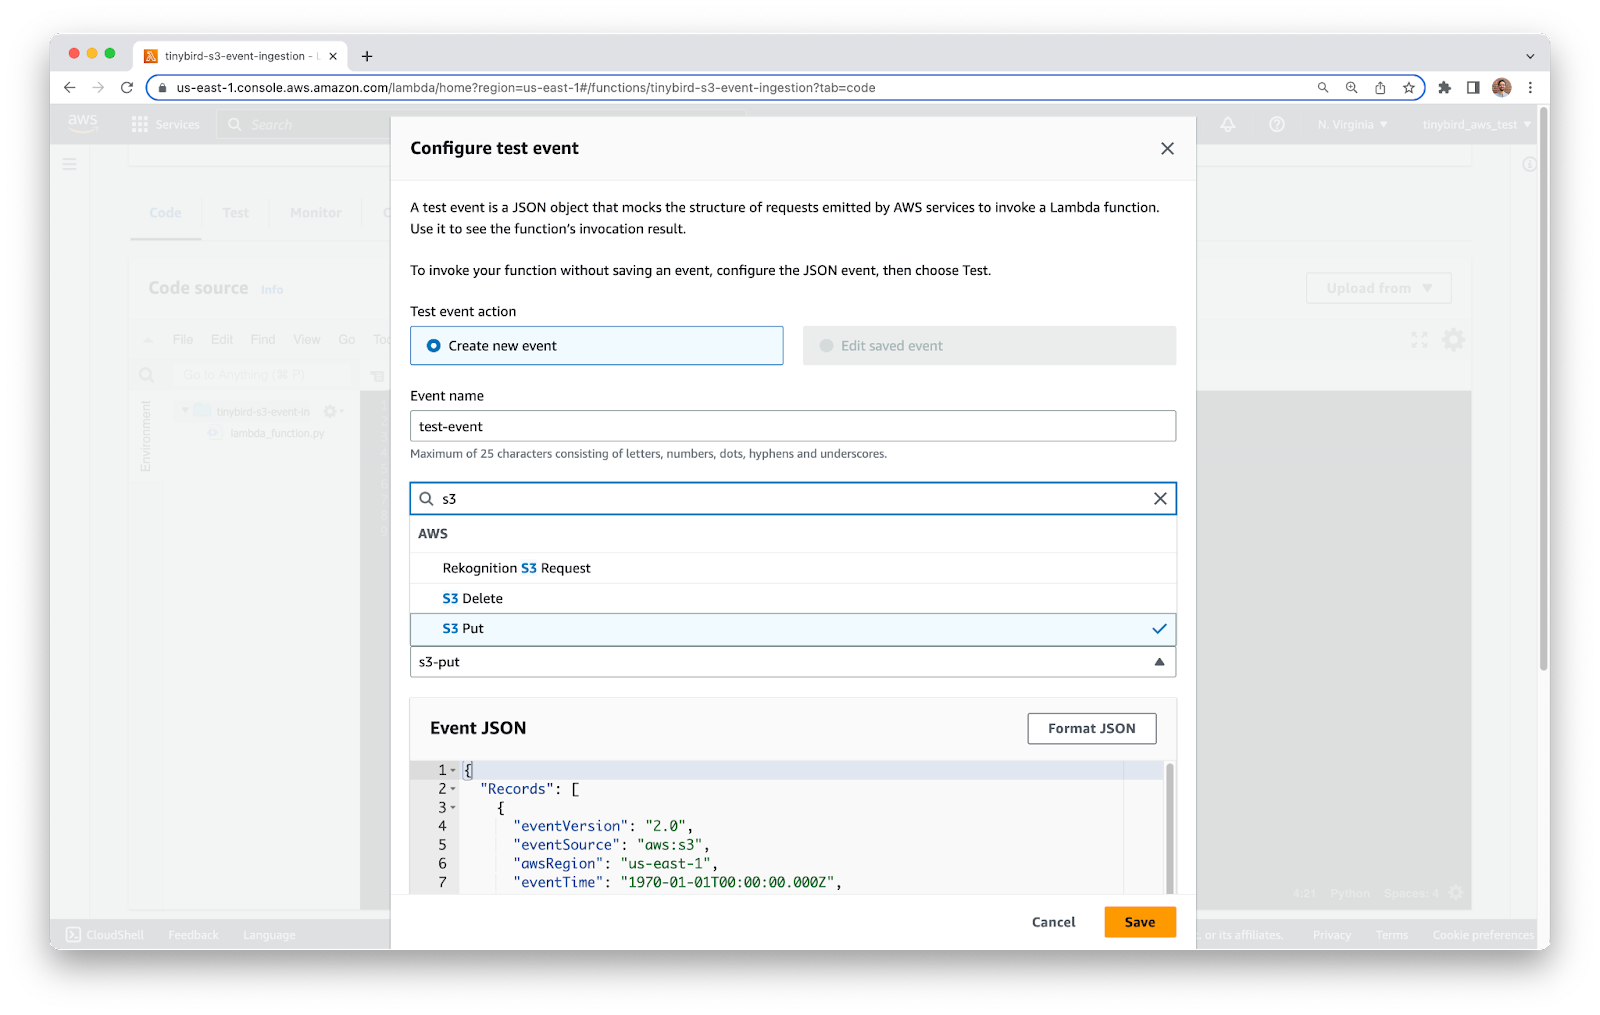The width and height of the screenshot is (1600, 1015).
Task: Choose the S3 Delete template option
Action: click(x=792, y=599)
